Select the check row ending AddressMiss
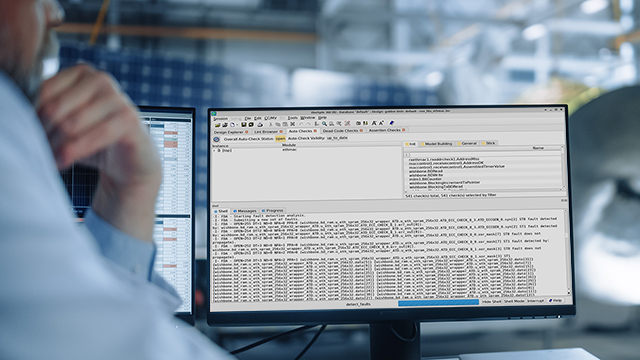The width and height of the screenshot is (640, 360). pyautogui.click(x=444, y=159)
